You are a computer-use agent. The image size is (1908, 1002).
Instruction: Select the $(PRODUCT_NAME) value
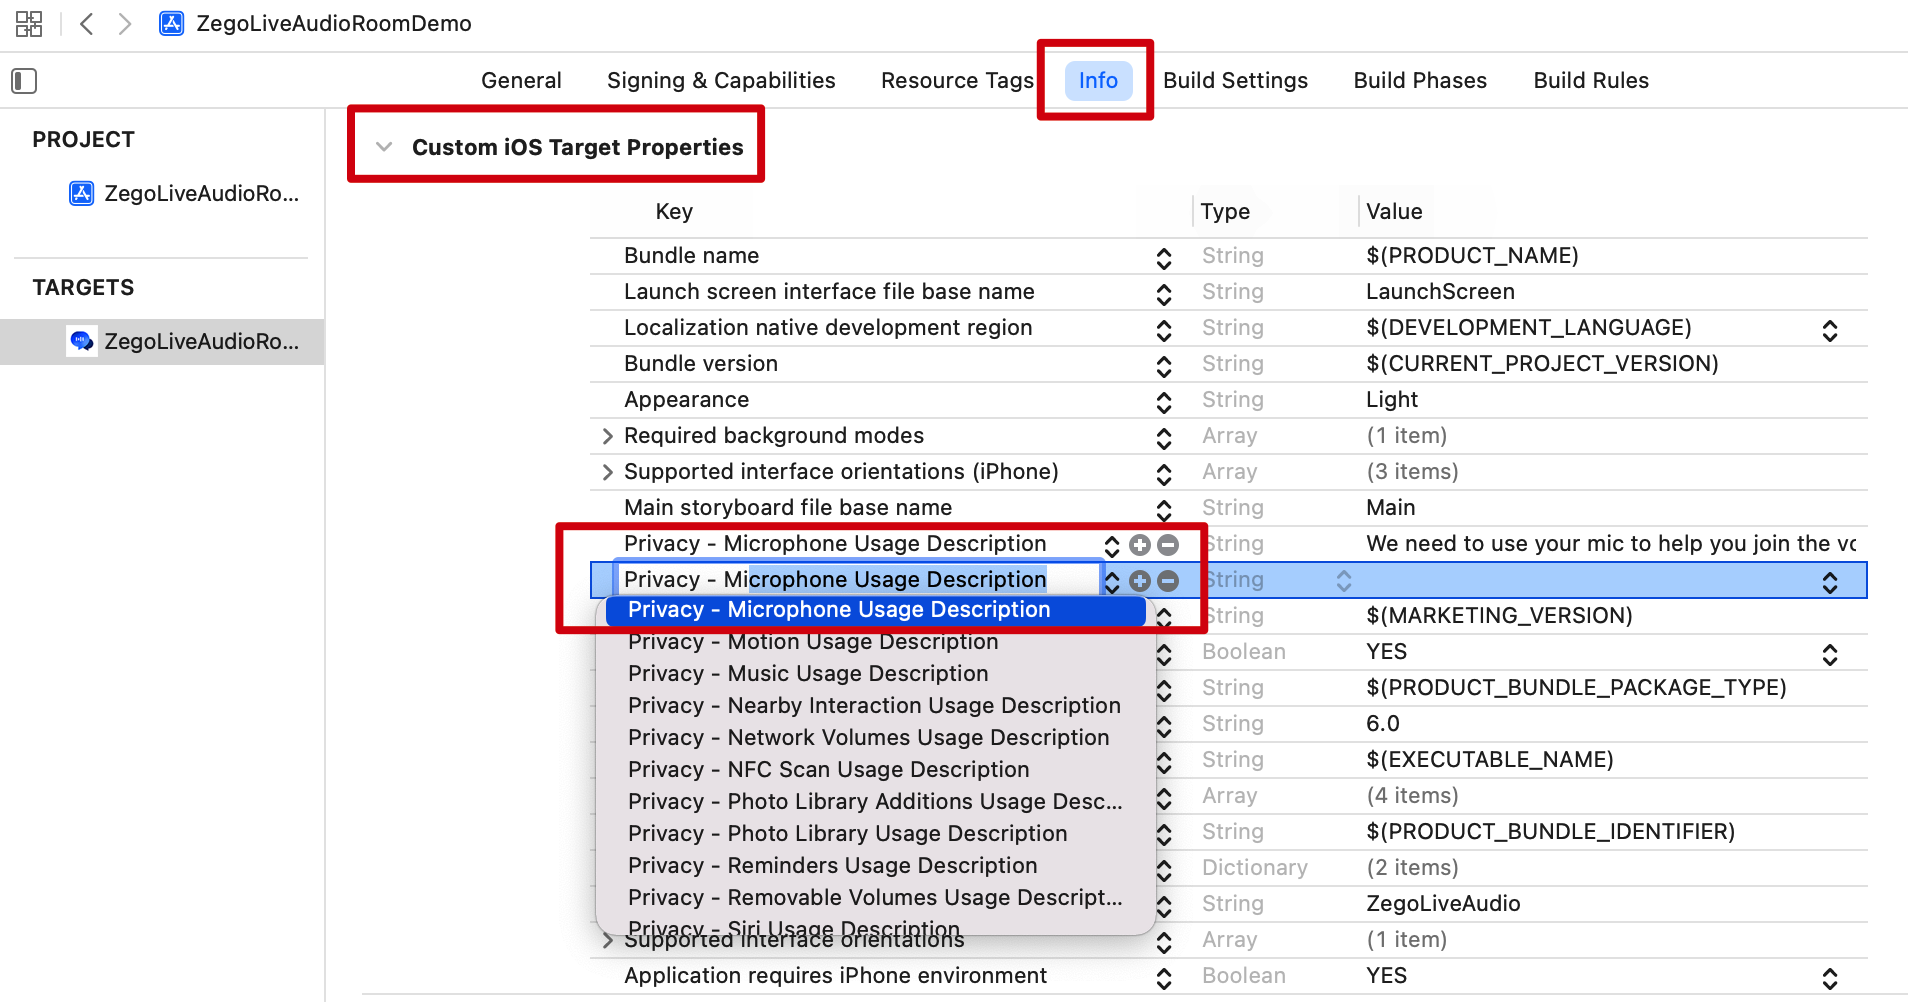pos(1472,256)
